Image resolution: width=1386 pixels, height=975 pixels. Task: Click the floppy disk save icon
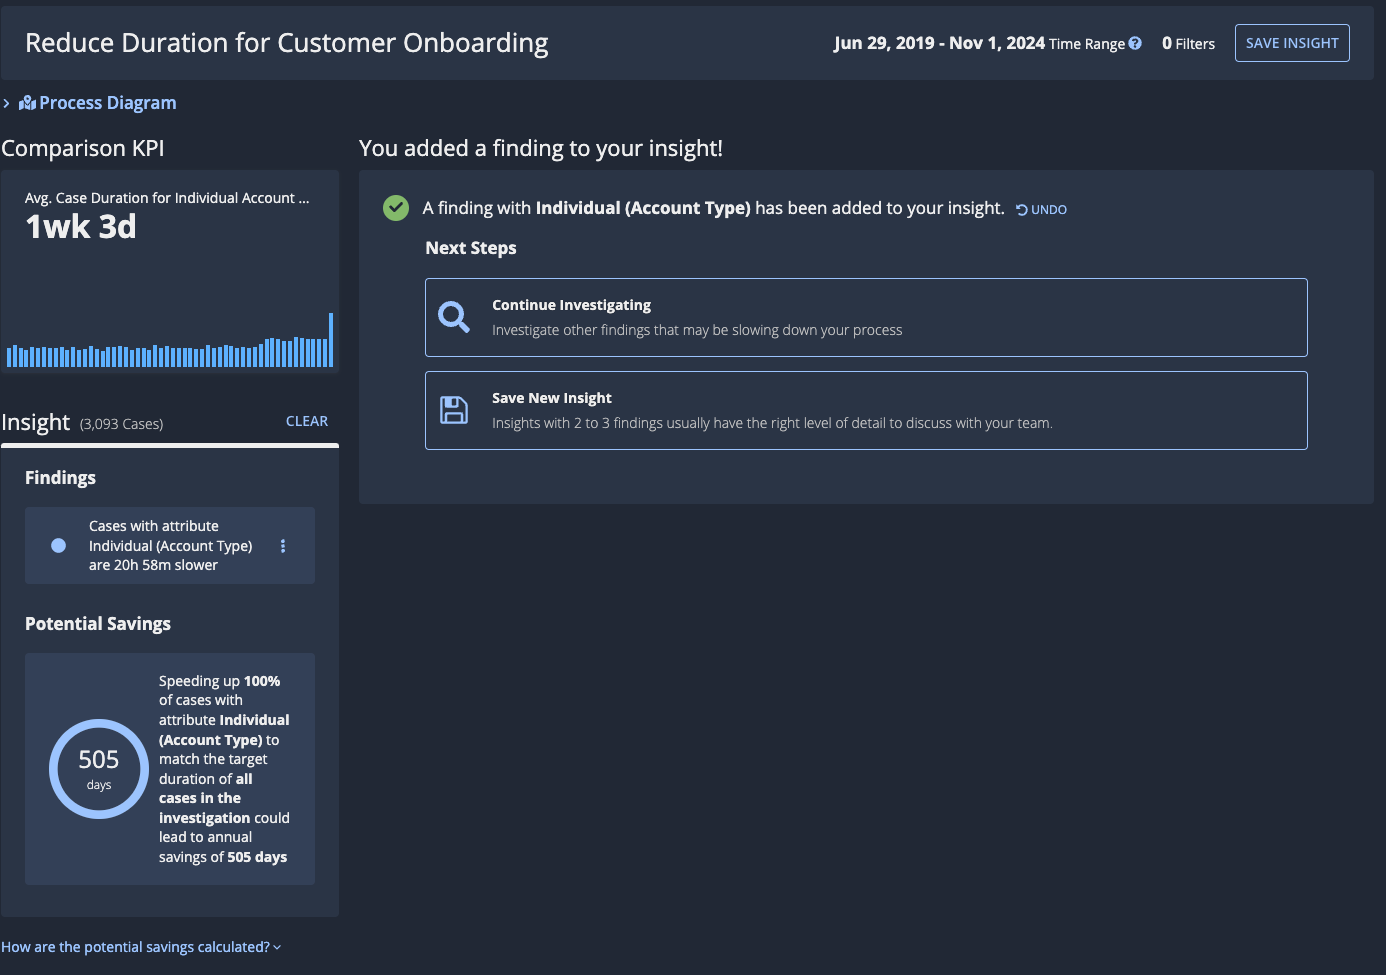point(454,410)
